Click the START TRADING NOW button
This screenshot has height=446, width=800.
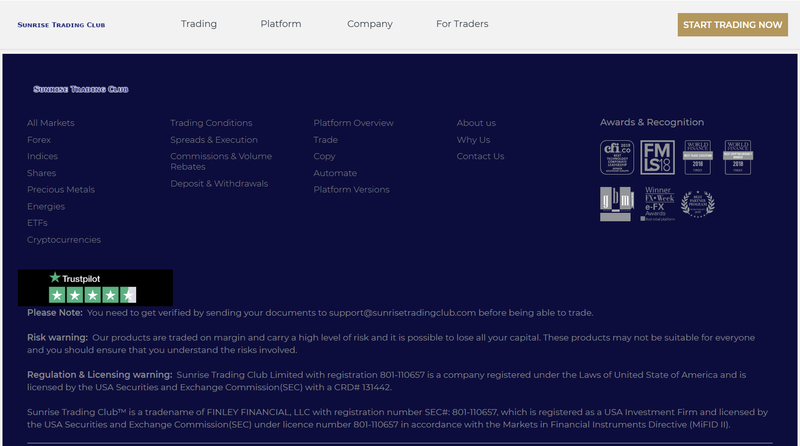[x=733, y=24]
